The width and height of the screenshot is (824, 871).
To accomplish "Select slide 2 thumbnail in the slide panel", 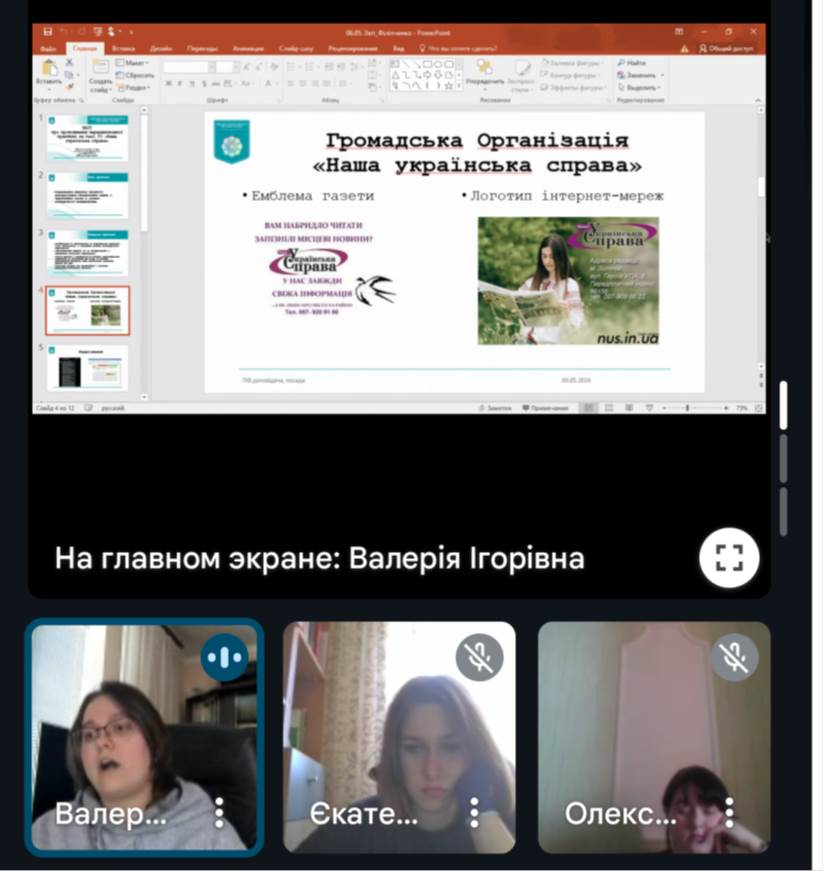I will 87,195.
